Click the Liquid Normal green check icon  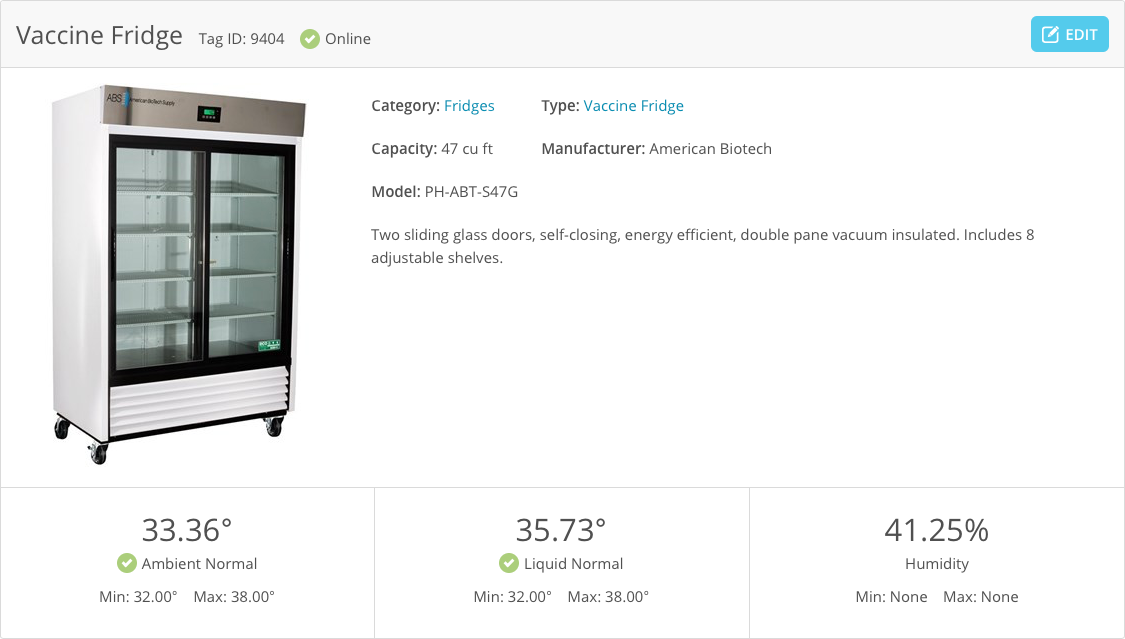click(509, 564)
